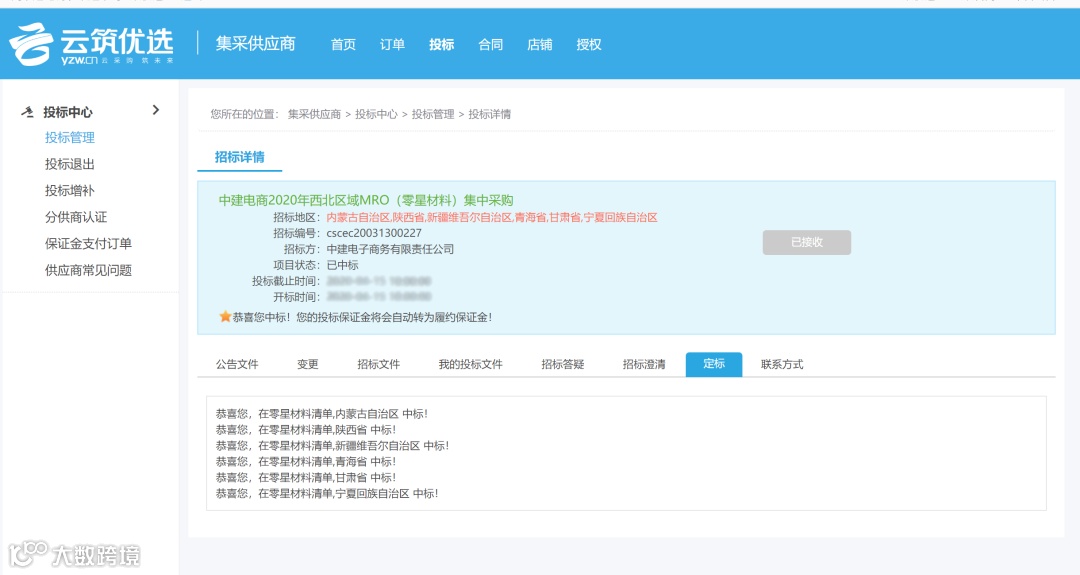The height and width of the screenshot is (575, 1080).
Task: Click 投标详情 breadcrumb item
Action: [490, 114]
